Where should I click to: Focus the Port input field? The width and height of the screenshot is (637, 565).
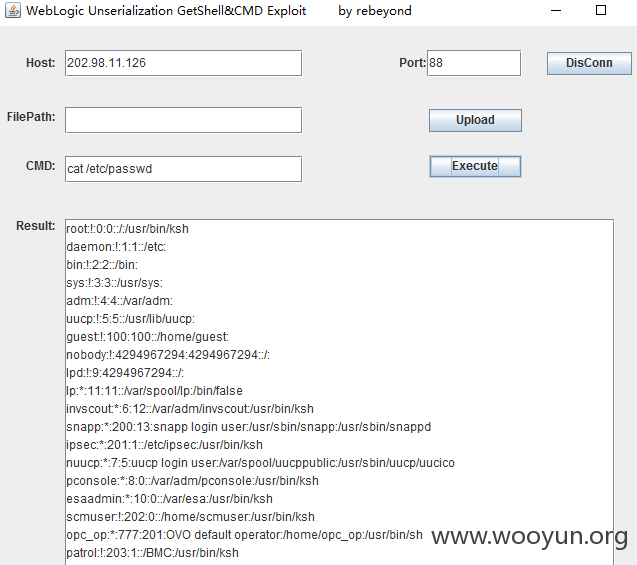coord(474,63)
